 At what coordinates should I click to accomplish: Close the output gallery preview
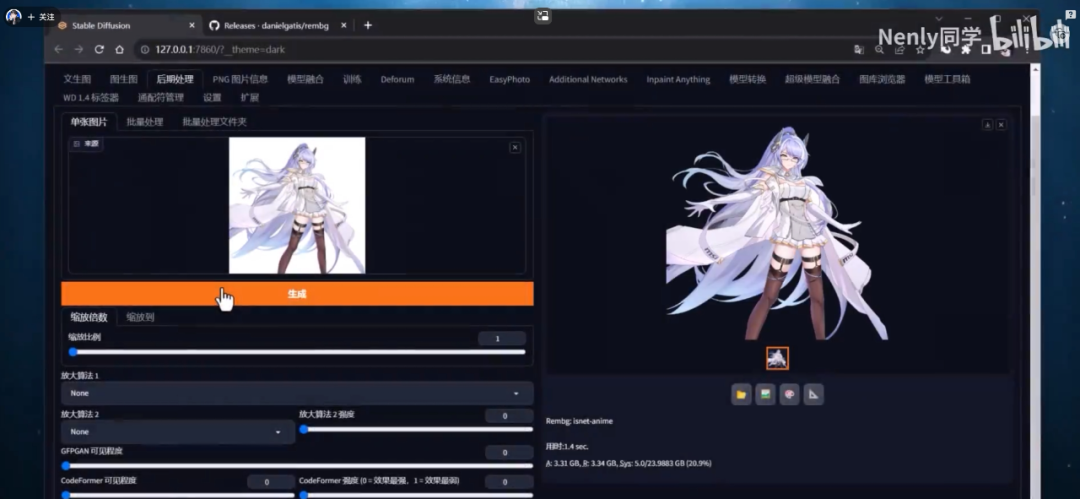[x=1001, y=125]
